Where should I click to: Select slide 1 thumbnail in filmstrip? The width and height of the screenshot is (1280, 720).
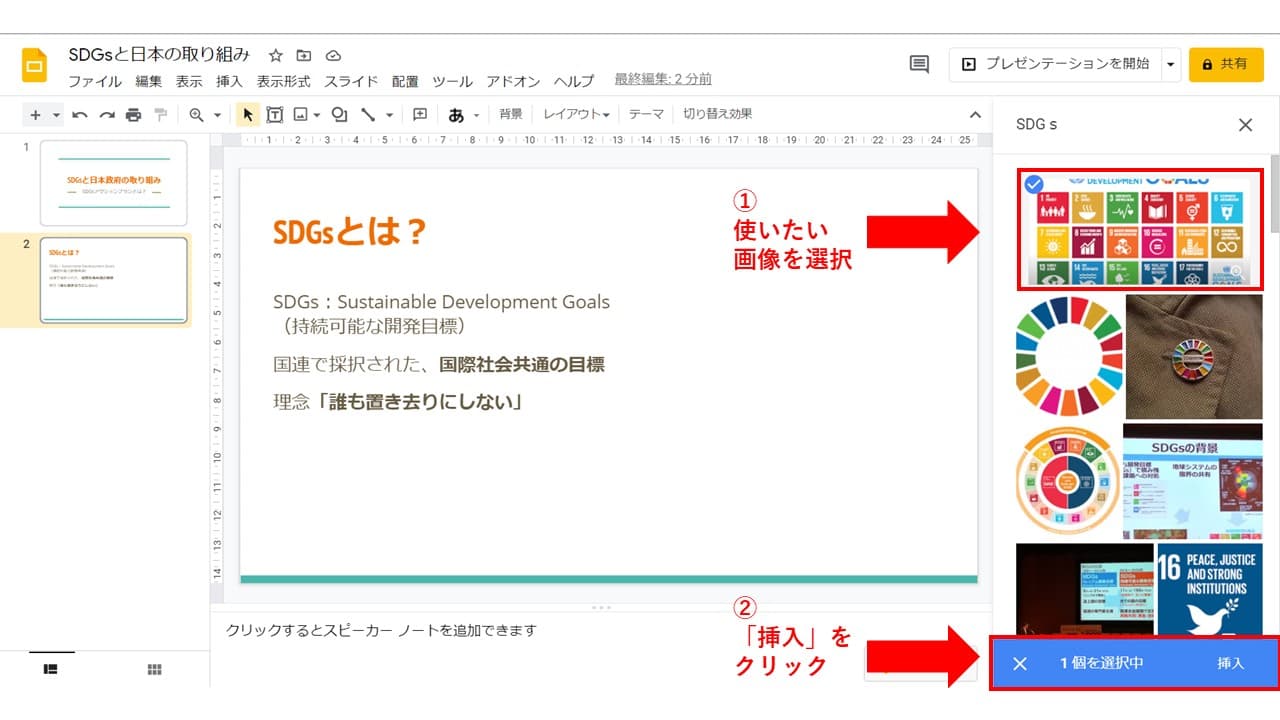point(113,183)
